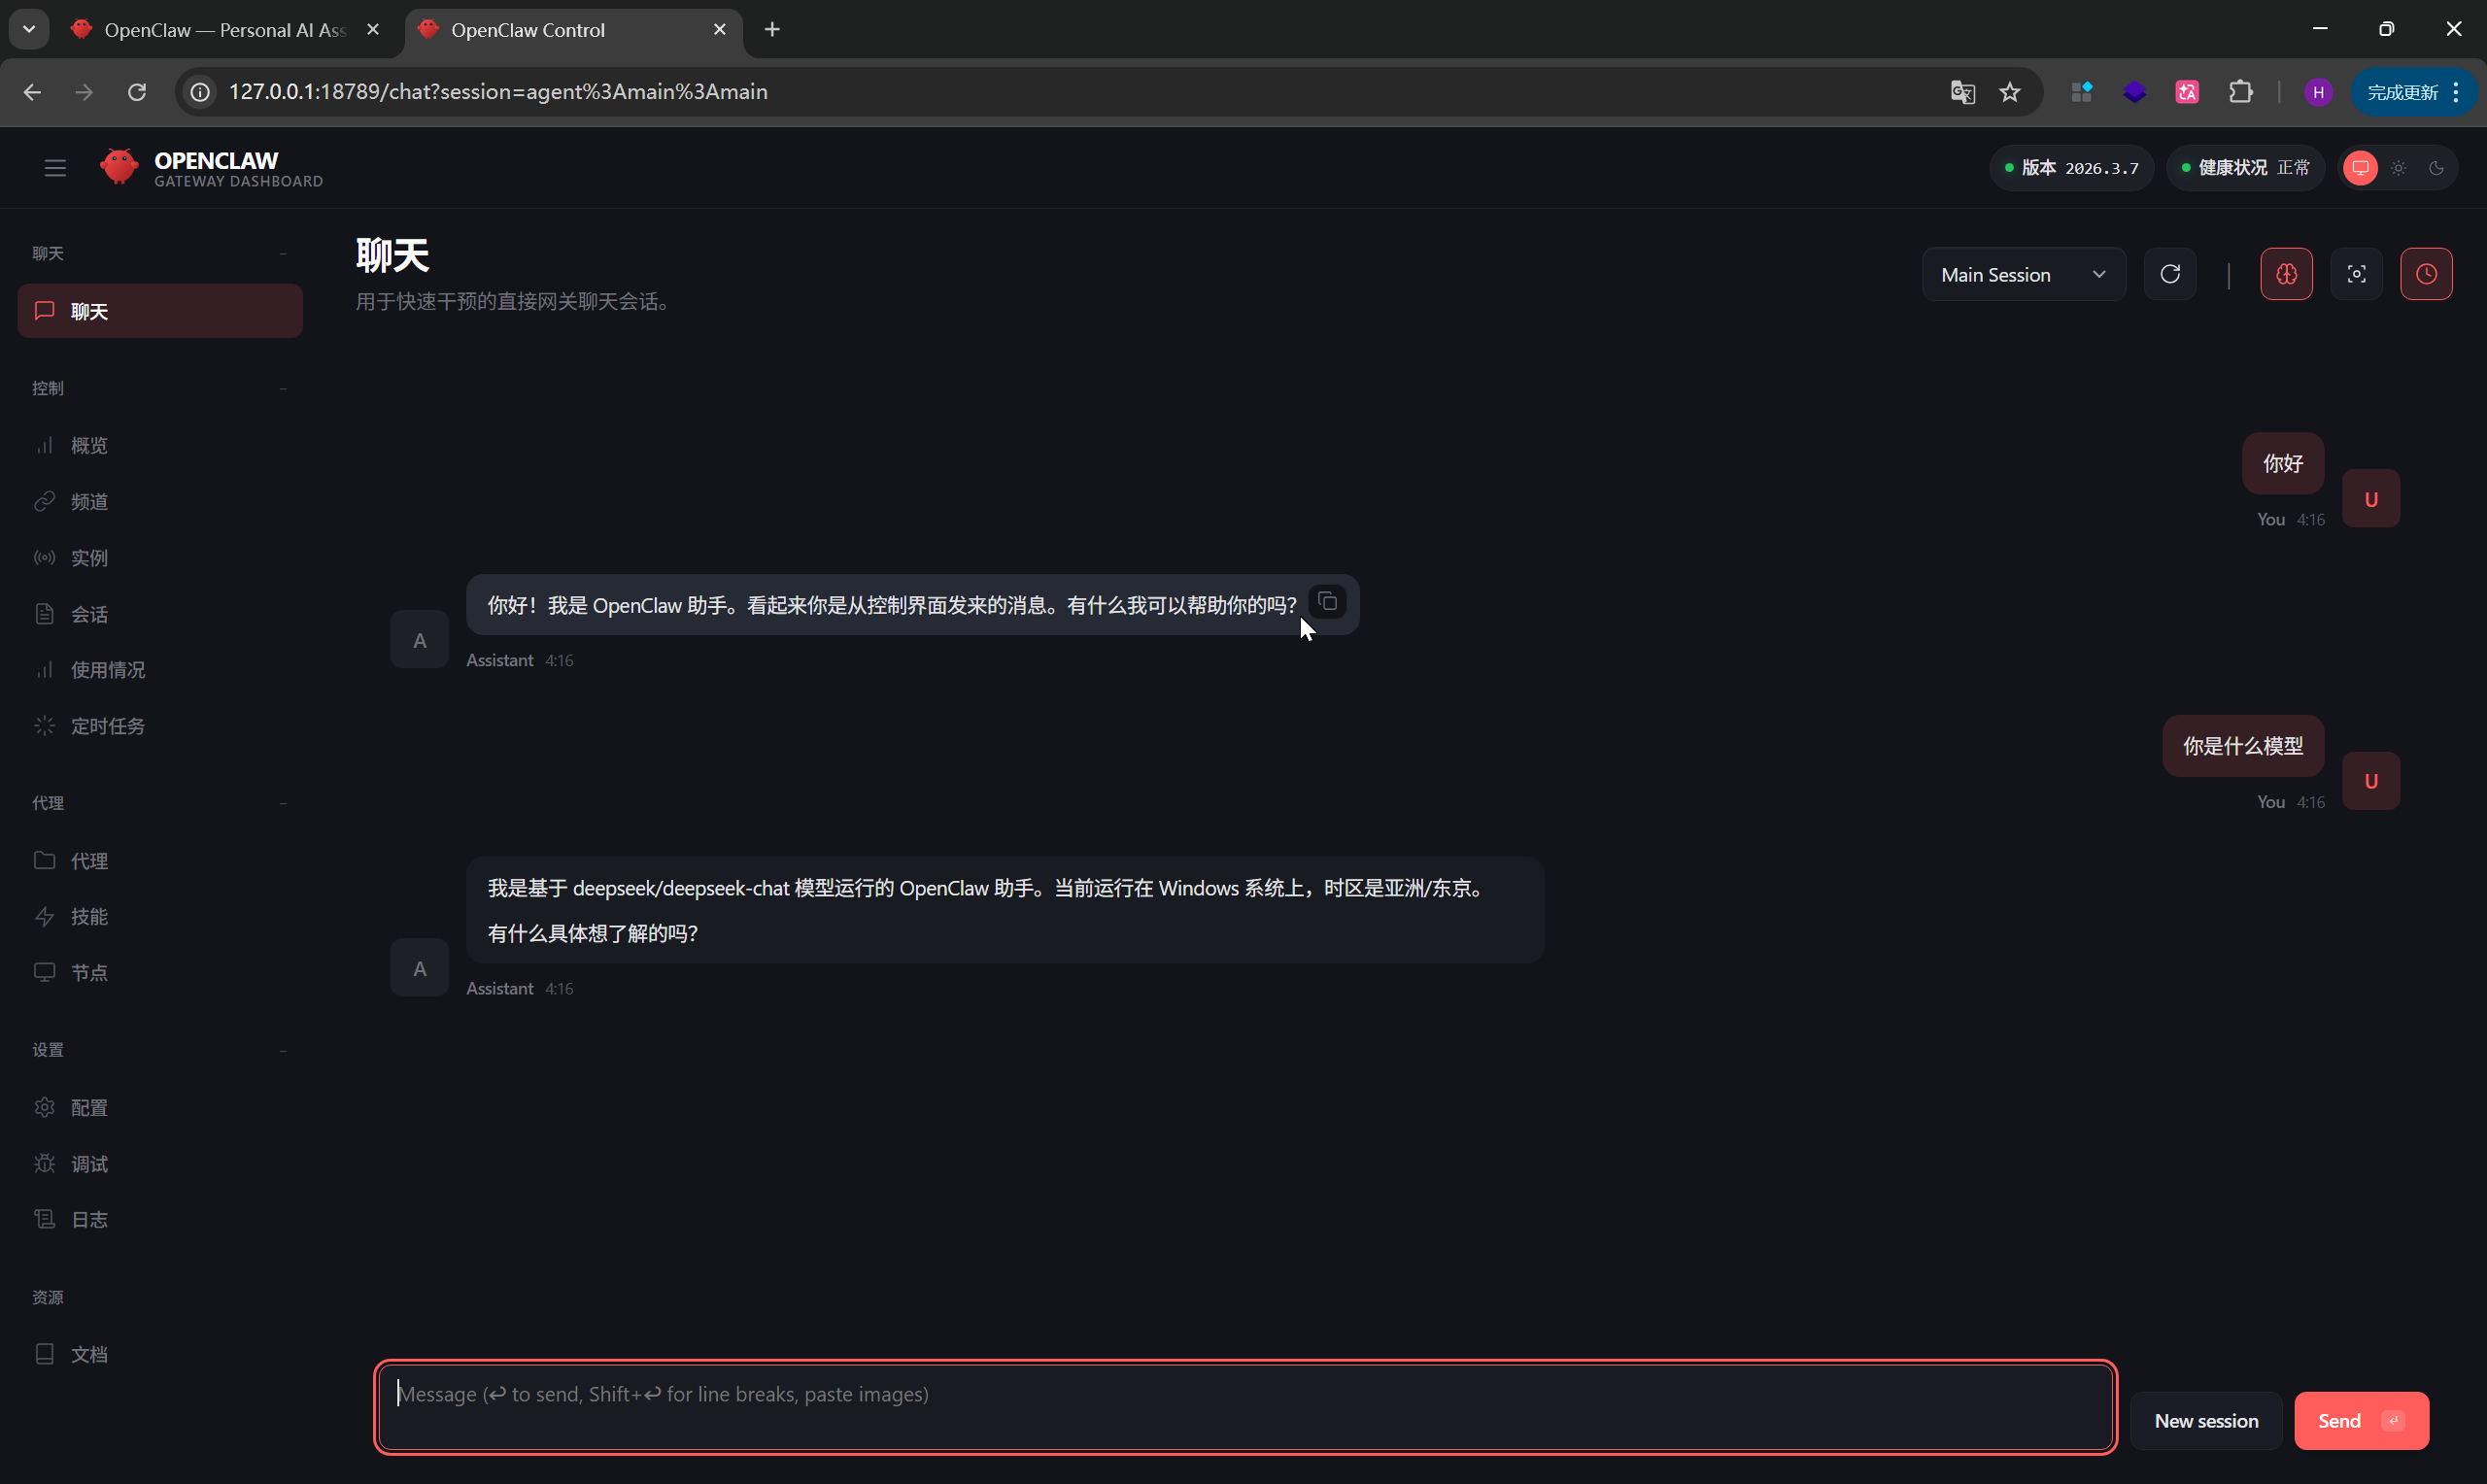Collapse the 聊天 section
The width and height of the screenshot is (2487, 1484).
coord(284,253)
